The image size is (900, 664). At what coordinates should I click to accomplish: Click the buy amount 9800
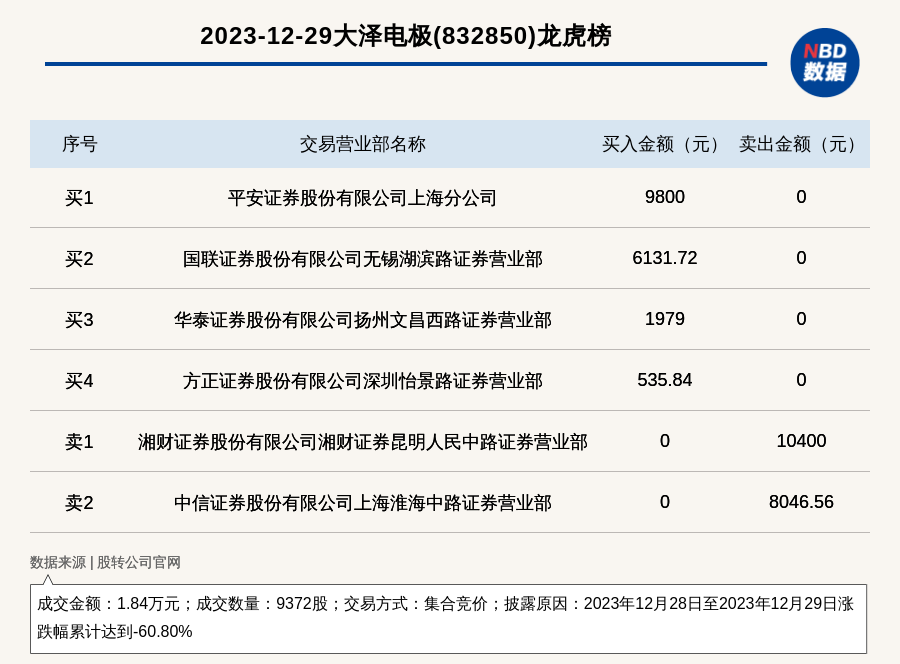[665, 197]
